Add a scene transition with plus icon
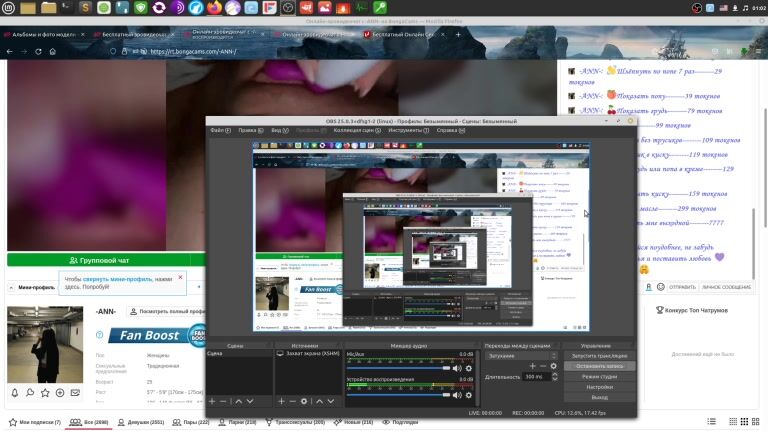Viewport: 768px width, 431px height. (531, 366)
